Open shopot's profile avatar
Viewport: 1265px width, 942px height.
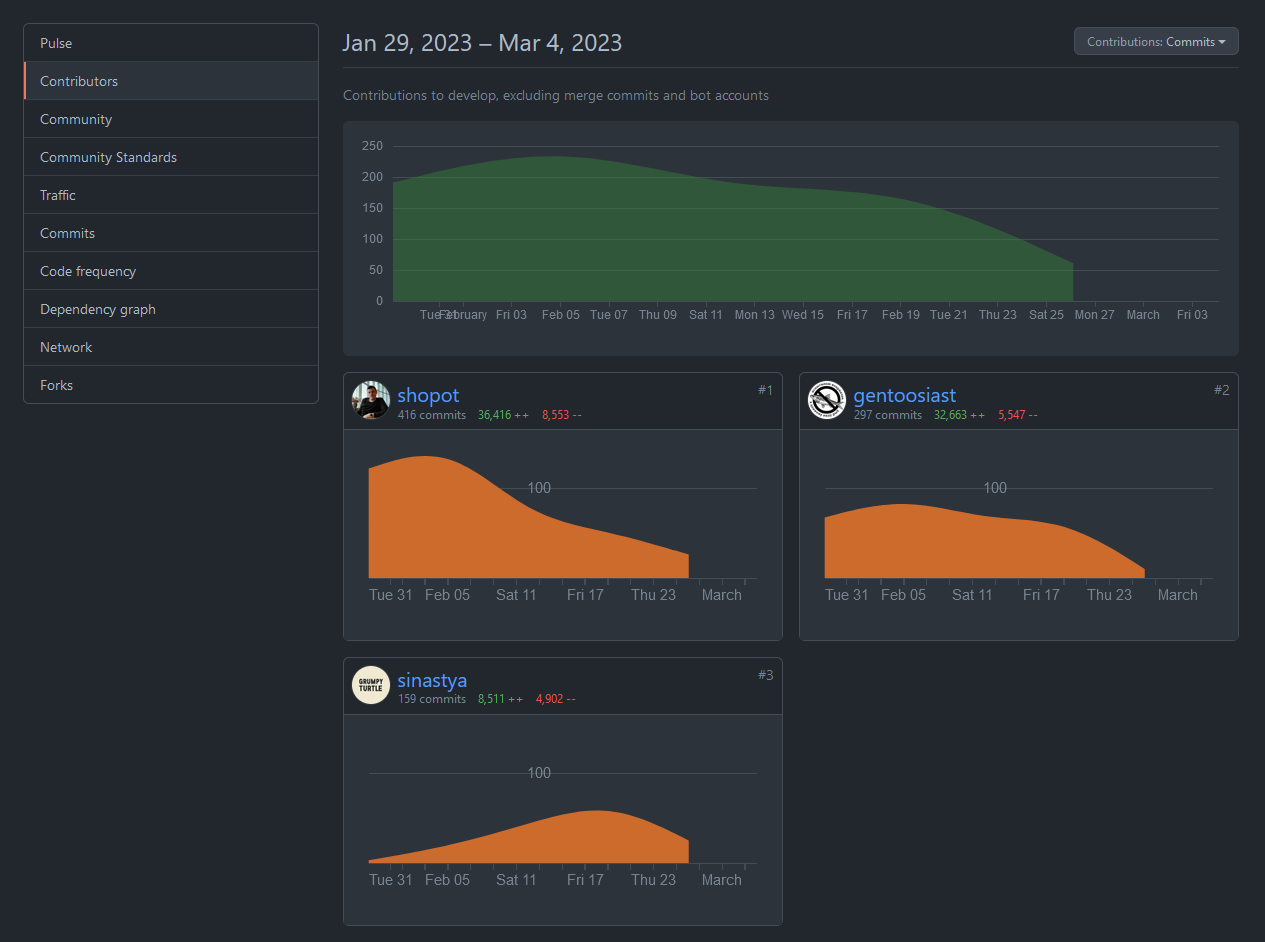click(371, 400)
